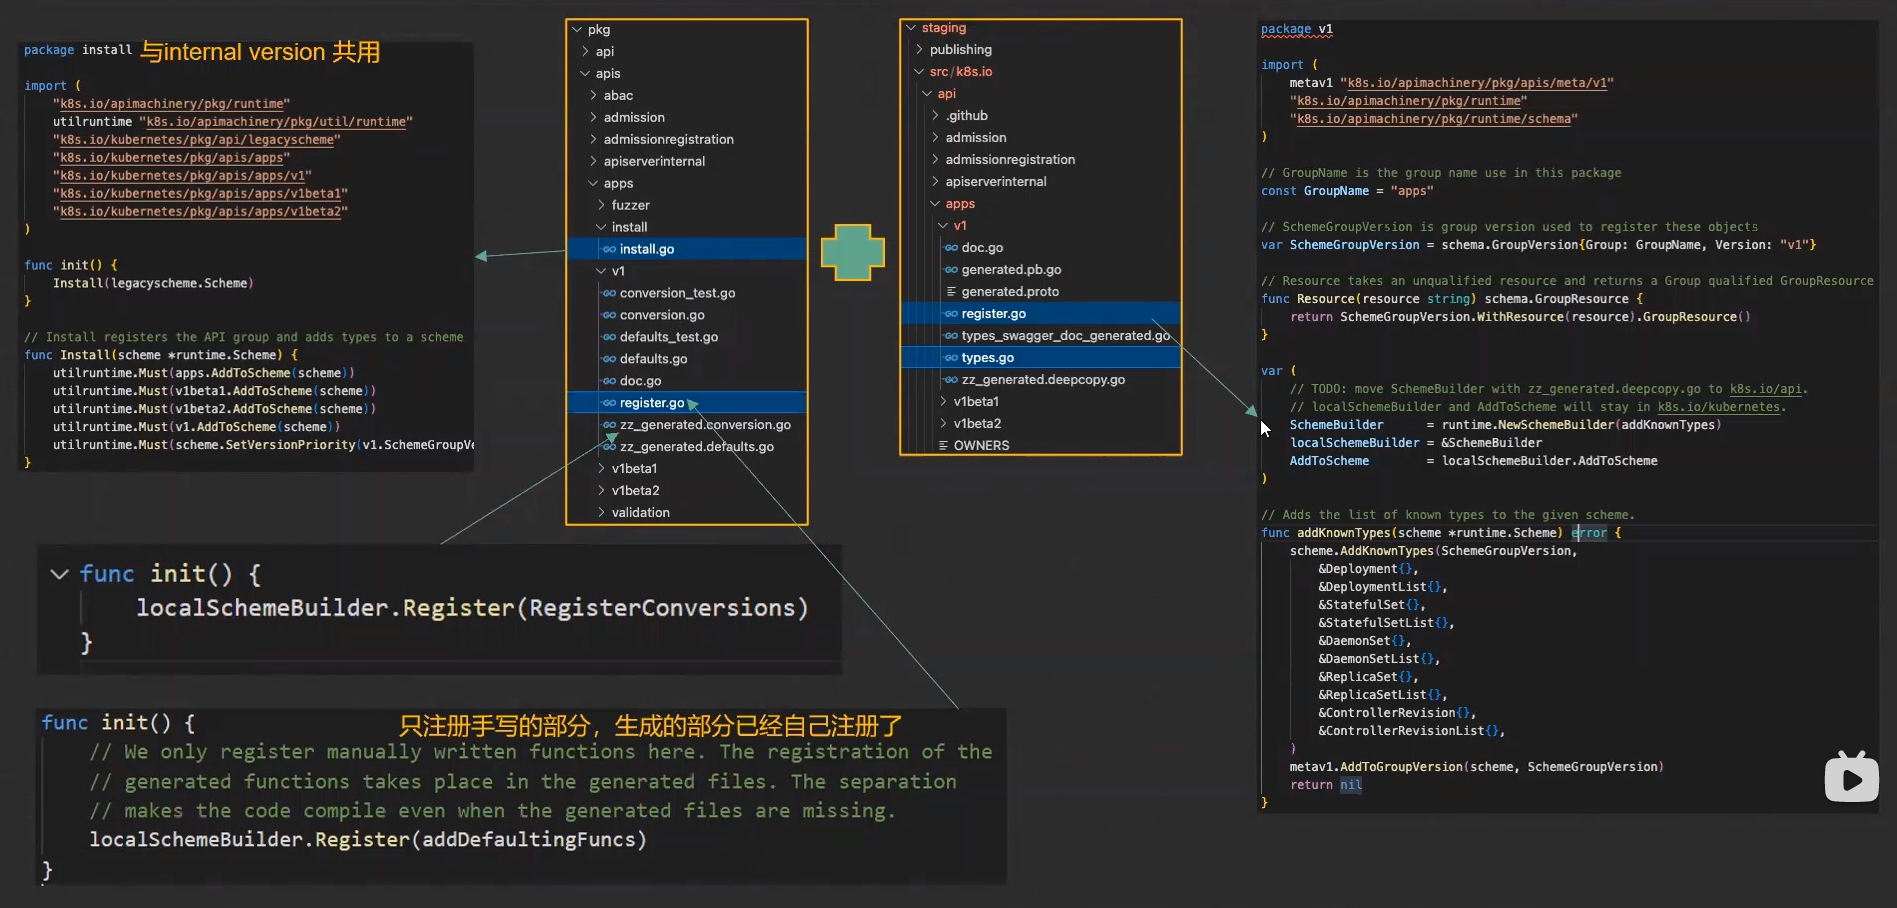Image resolution: width=1897 pixels, height=908 pixels.
Task: Collapse the pkg apps folder
Action: click(x=593, y=184)
